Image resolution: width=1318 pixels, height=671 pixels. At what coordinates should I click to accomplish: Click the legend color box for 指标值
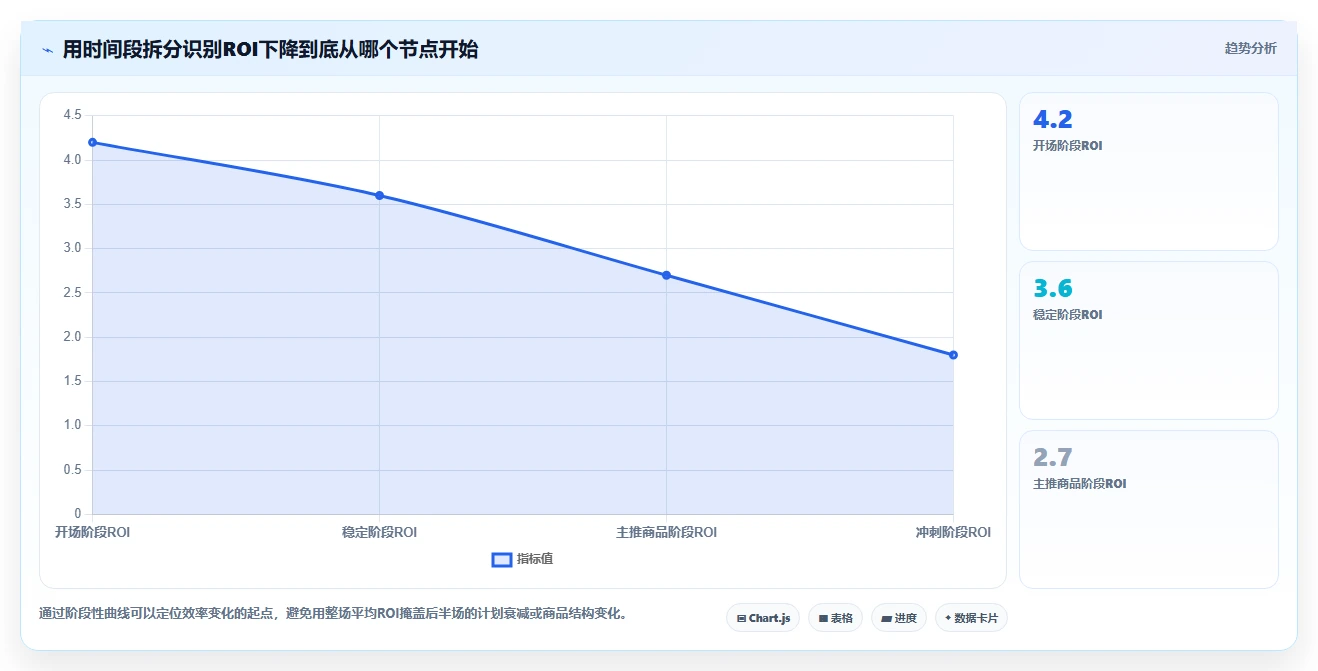tap(502, 559)
